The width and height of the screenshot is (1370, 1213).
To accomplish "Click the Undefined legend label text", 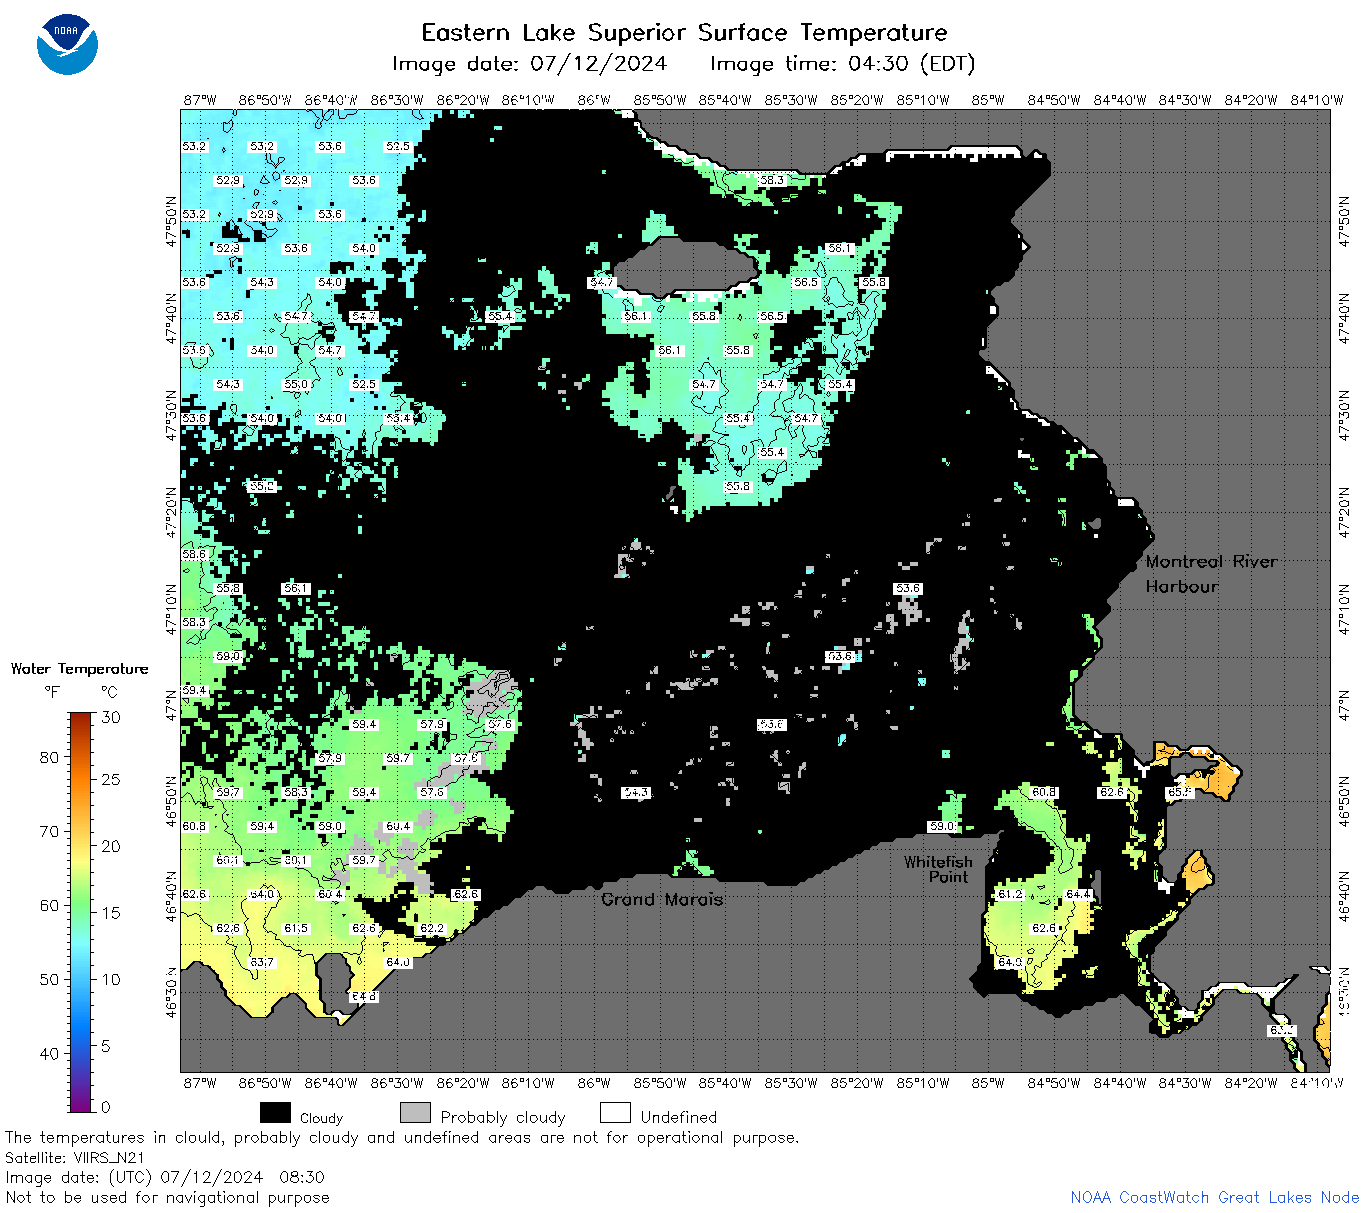I will [679, 1117].
